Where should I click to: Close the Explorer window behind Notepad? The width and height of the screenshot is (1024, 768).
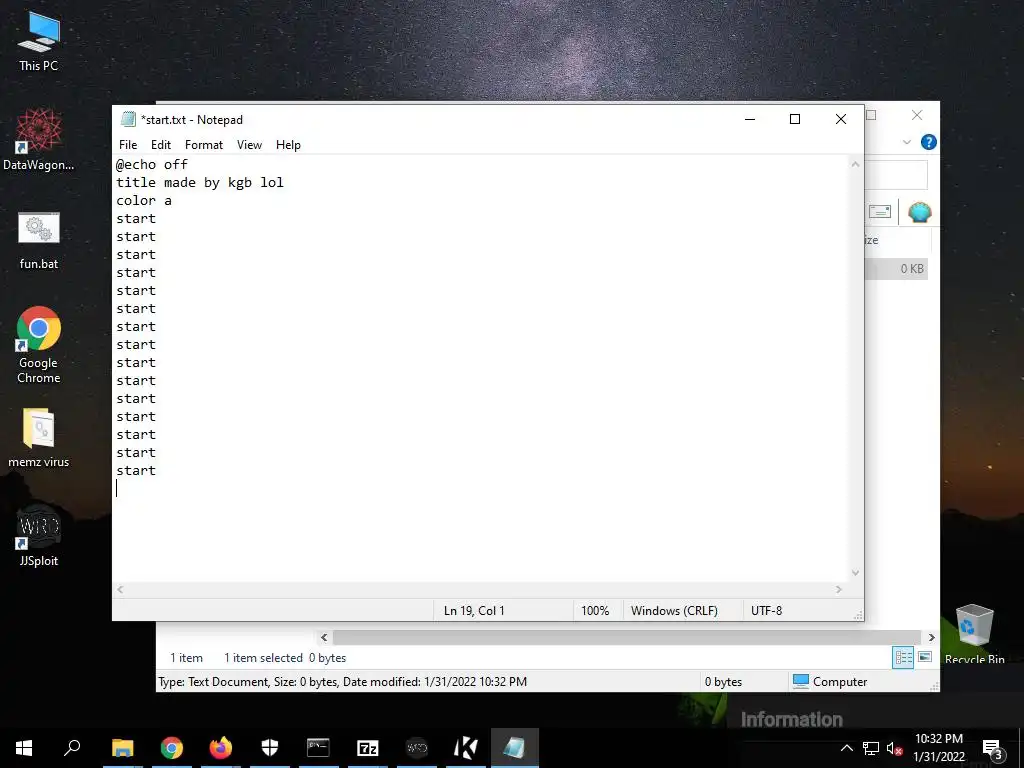click(917, 115)
